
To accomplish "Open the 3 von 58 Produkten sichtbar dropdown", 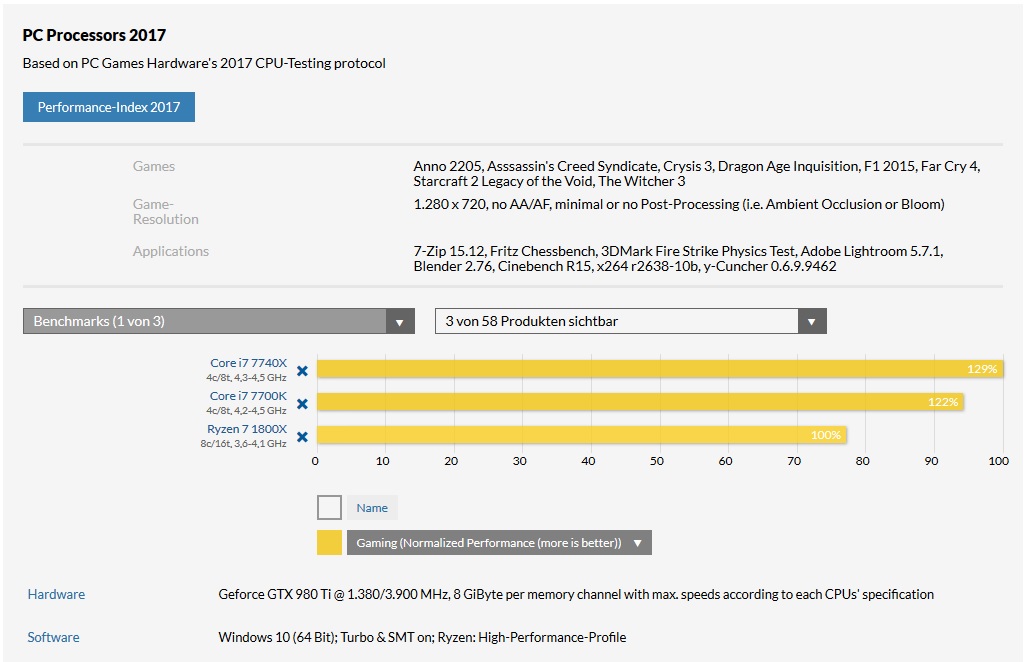I will tap(631, 321).
